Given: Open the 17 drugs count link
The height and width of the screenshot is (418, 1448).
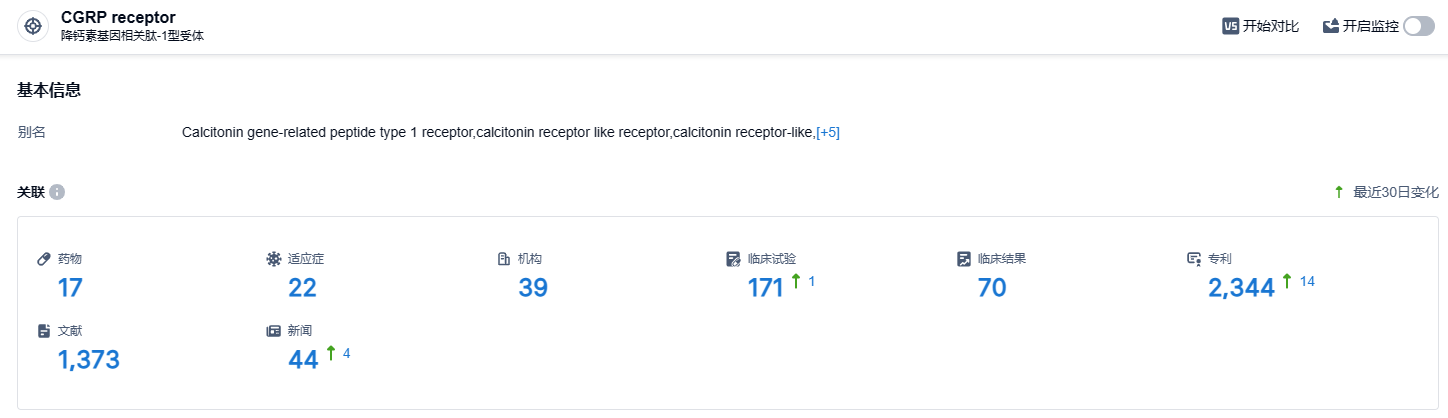Looking at the screenshot, I should [x=70, y=288].
